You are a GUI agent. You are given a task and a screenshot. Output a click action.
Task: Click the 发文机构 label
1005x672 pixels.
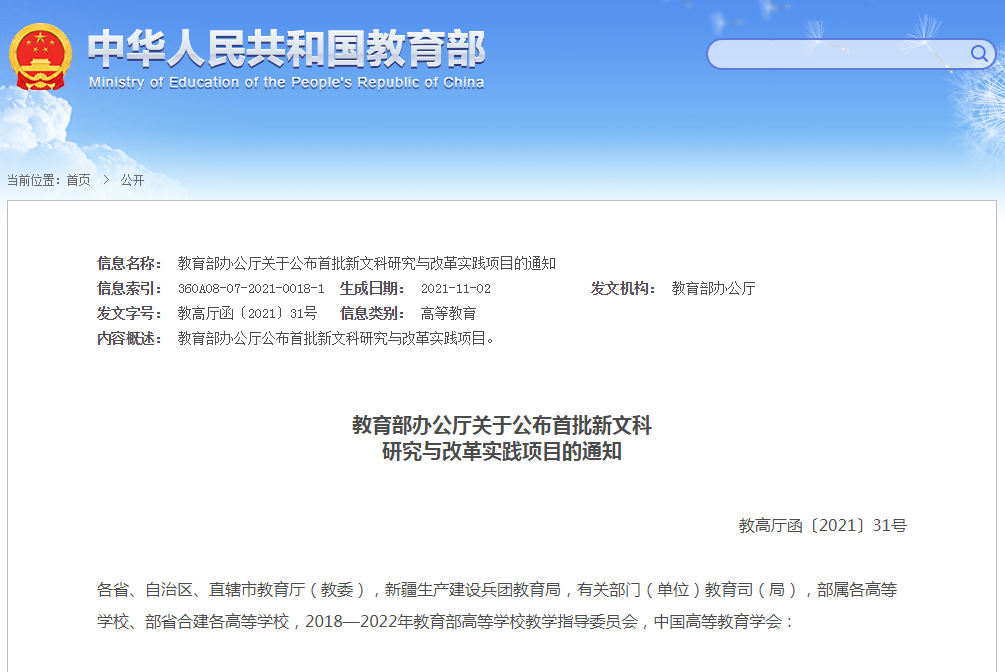click(623, 289)
